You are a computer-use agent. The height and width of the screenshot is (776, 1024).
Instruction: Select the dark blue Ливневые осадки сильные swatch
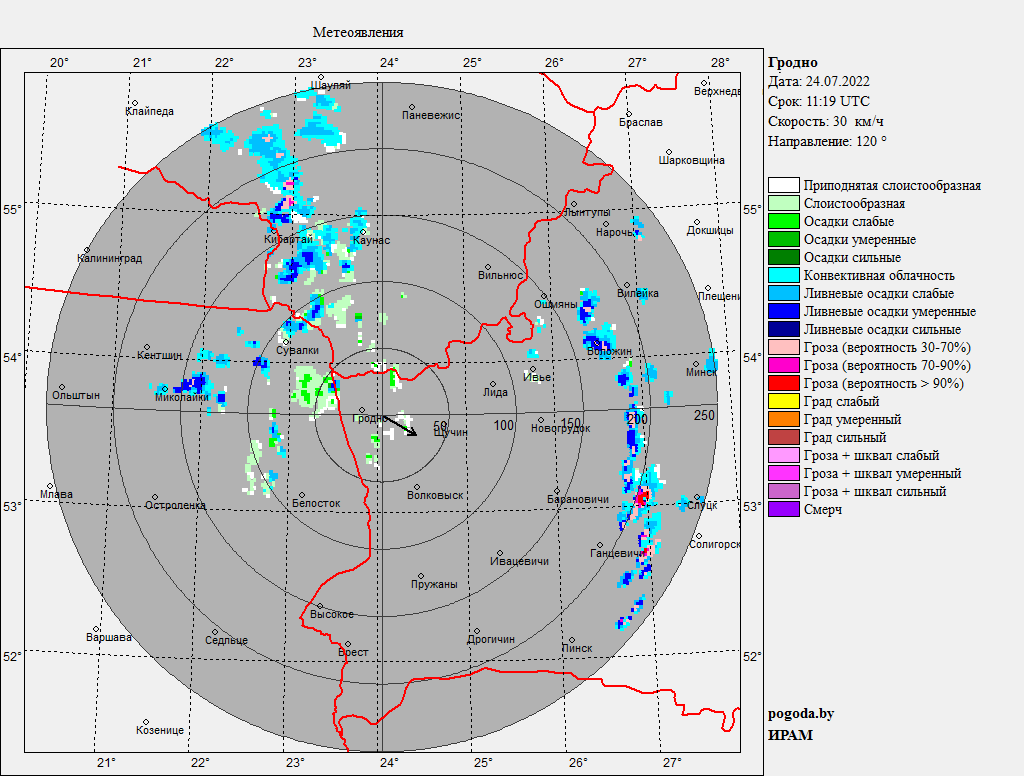(x=784, y=330)
